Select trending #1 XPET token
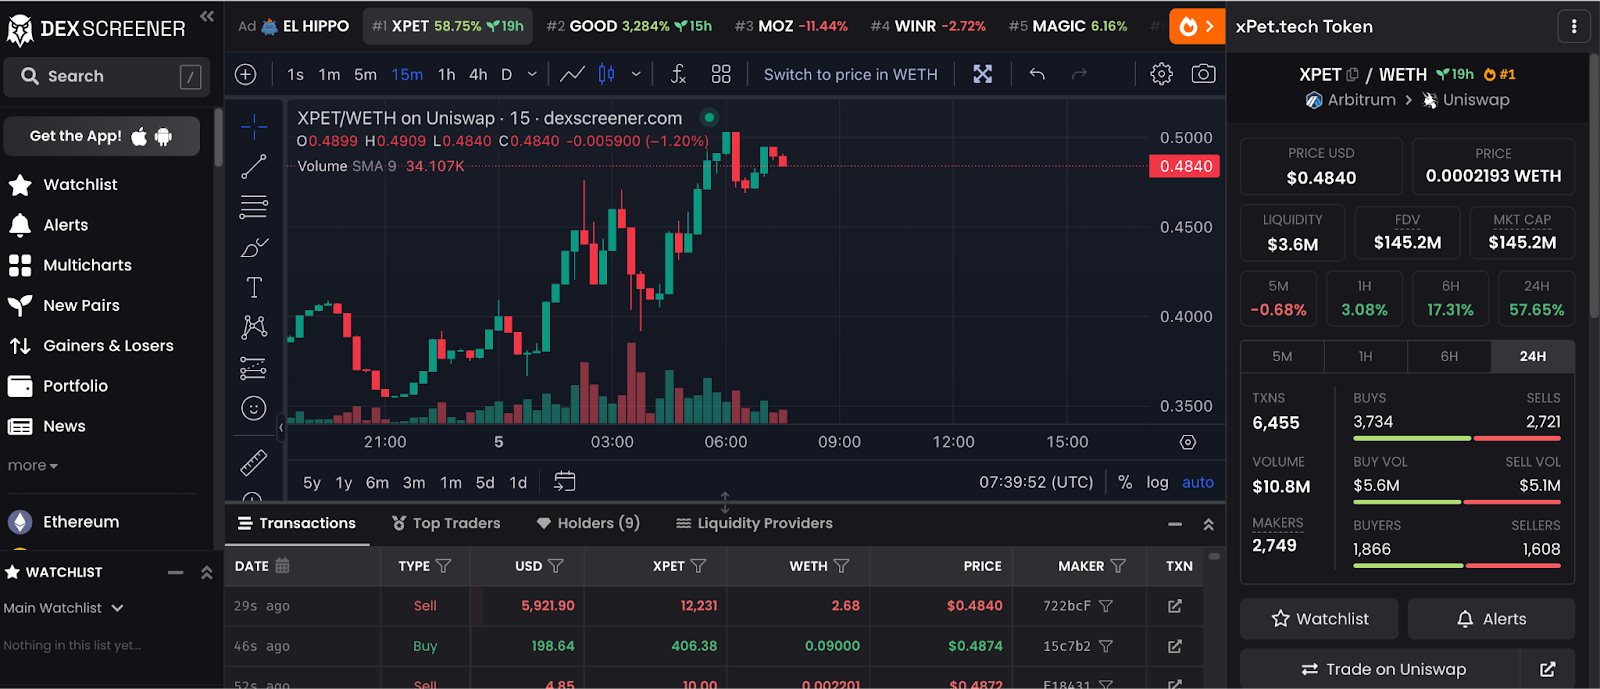 448,26
